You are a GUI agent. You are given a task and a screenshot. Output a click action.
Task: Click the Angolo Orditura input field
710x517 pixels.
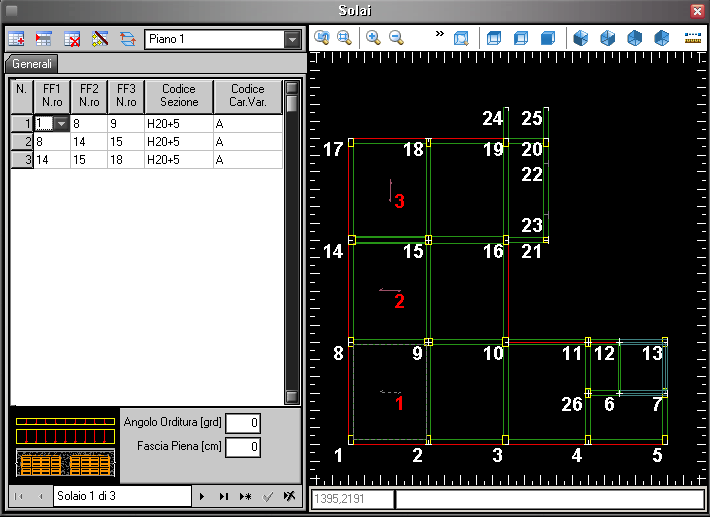click(x=243, y=423)
